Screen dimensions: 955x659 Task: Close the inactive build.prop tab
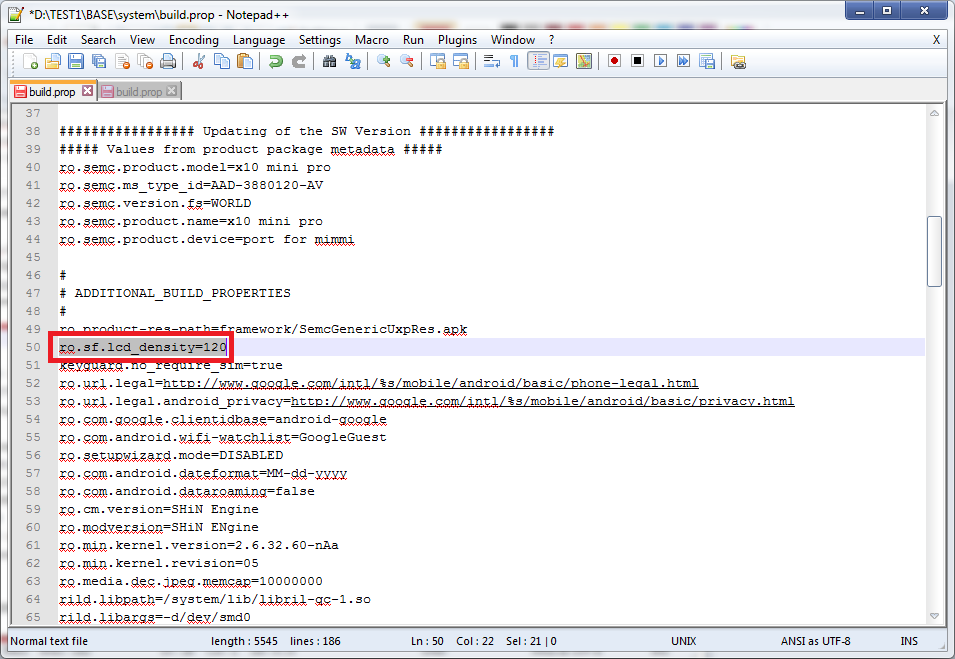coord(172,91)
